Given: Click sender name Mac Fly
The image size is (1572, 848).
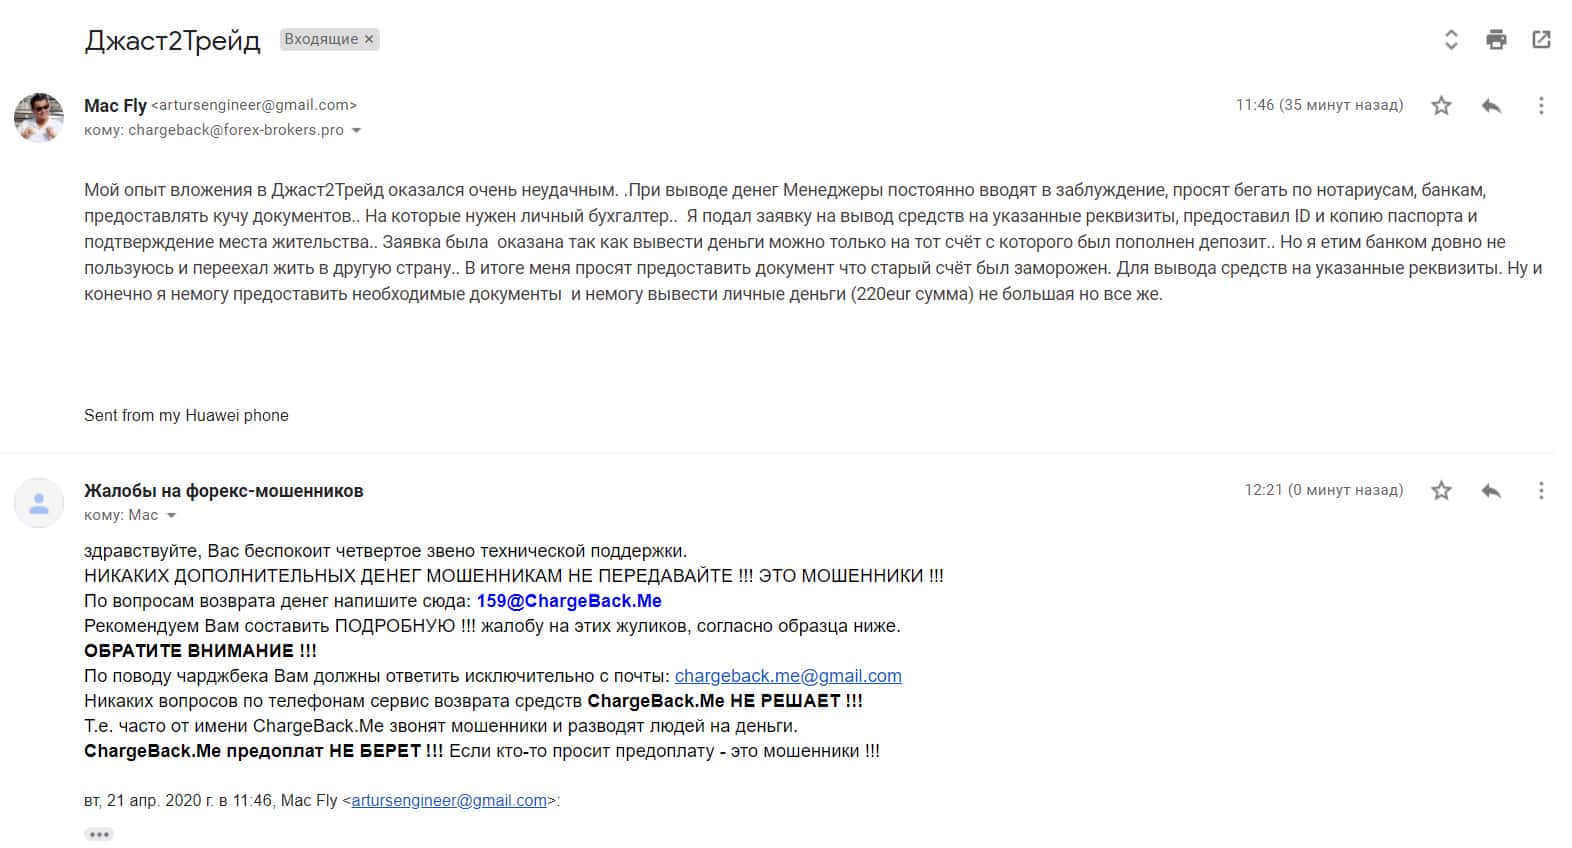Looking at the screenshot, I should (115, 105).
